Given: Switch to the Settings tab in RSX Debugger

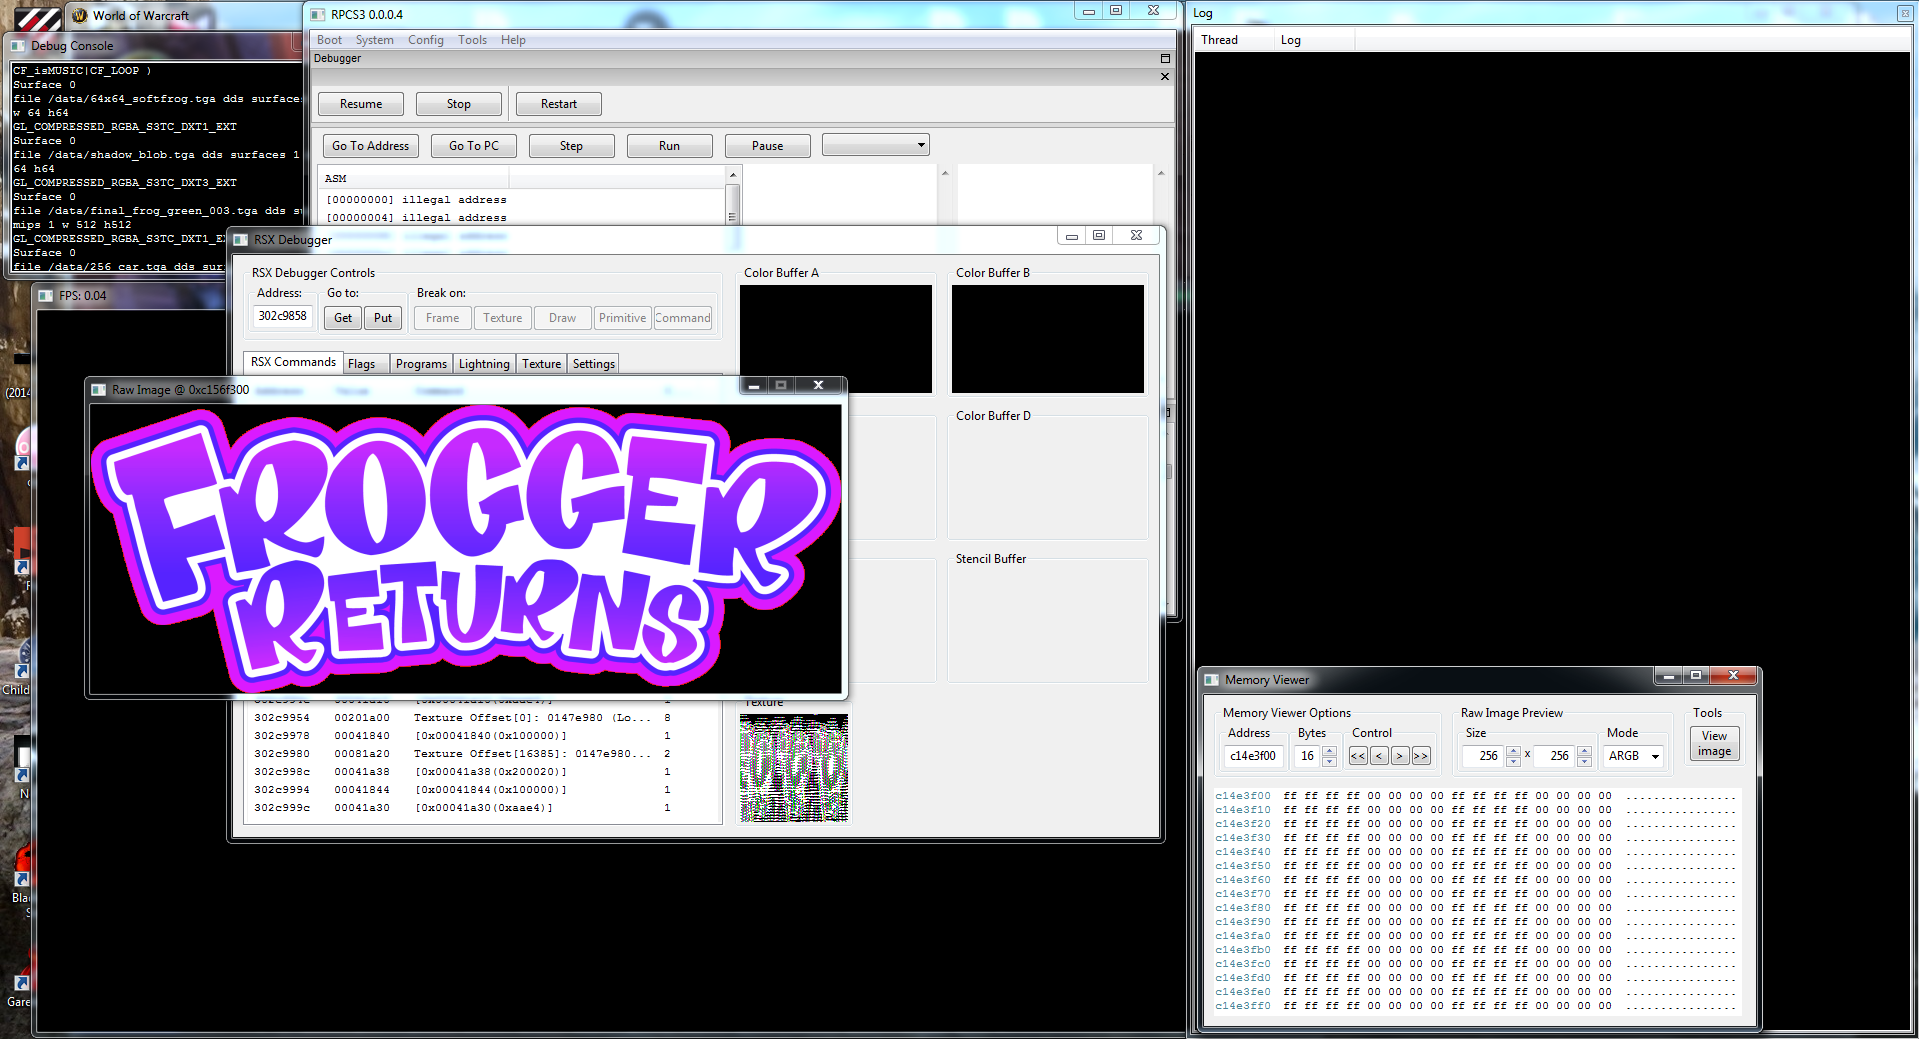Looking at the screenshot, I should pos(593,364).
